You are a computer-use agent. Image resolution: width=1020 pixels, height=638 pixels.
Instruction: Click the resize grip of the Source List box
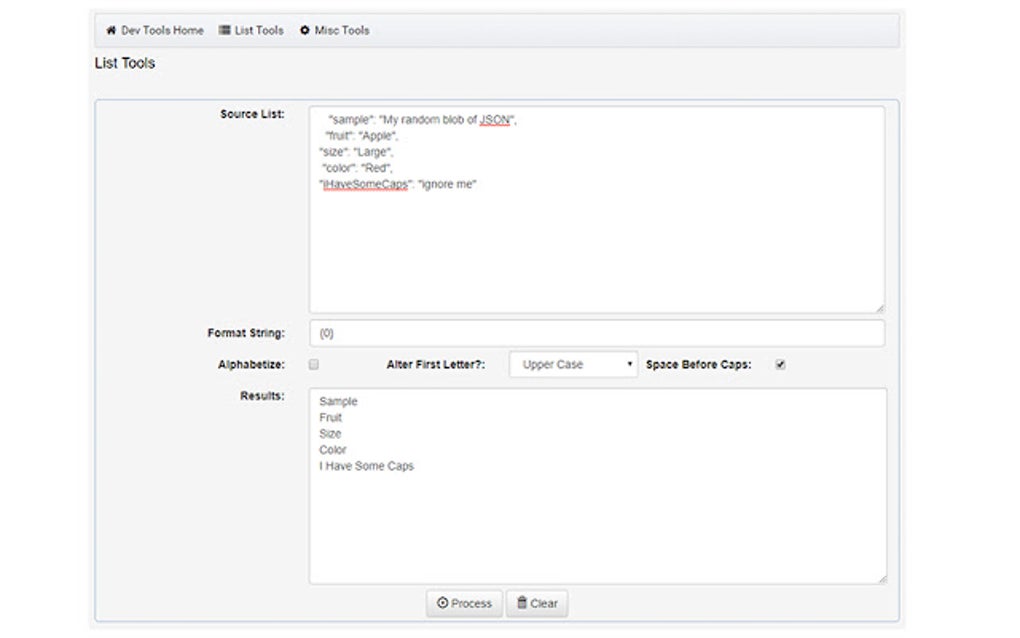pos(881,307)
